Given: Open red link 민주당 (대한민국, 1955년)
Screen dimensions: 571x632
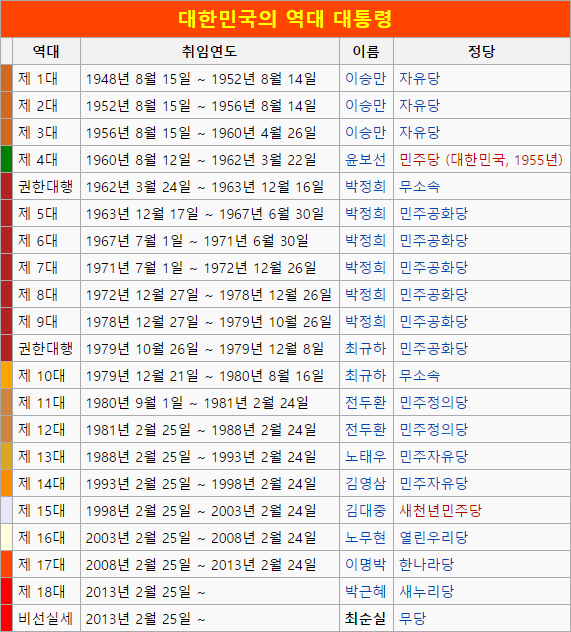Looking at the screenshot, I should click(481, 159).
